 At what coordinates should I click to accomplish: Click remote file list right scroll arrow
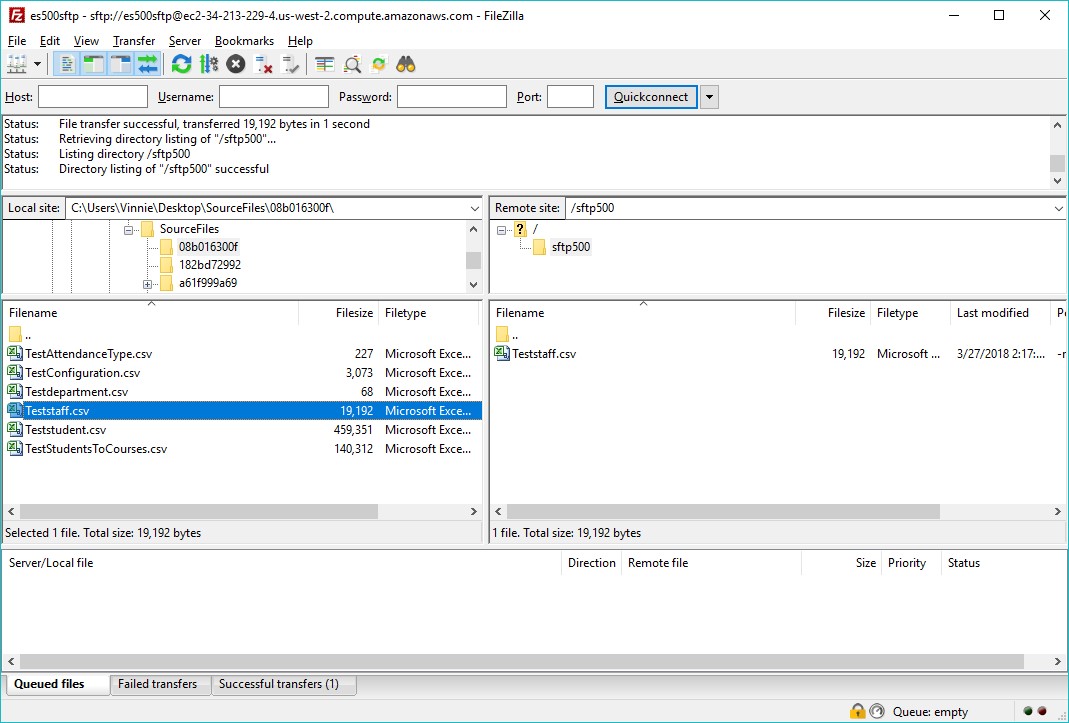click(1057, 511)
